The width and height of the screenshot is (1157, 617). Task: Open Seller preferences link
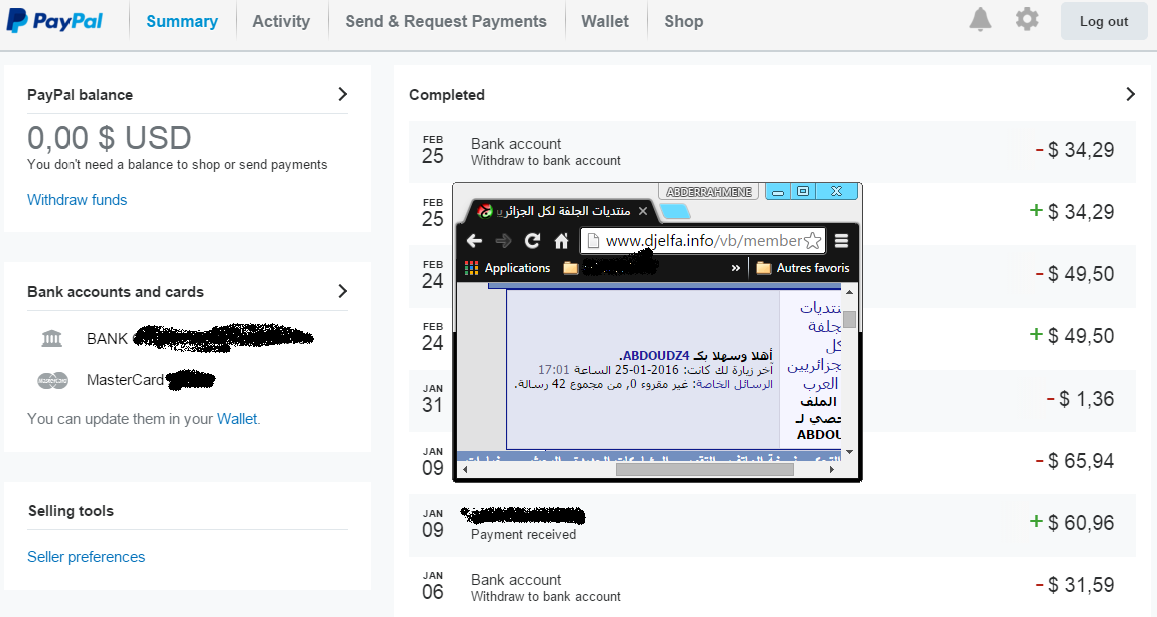click(x=86, y=557)
